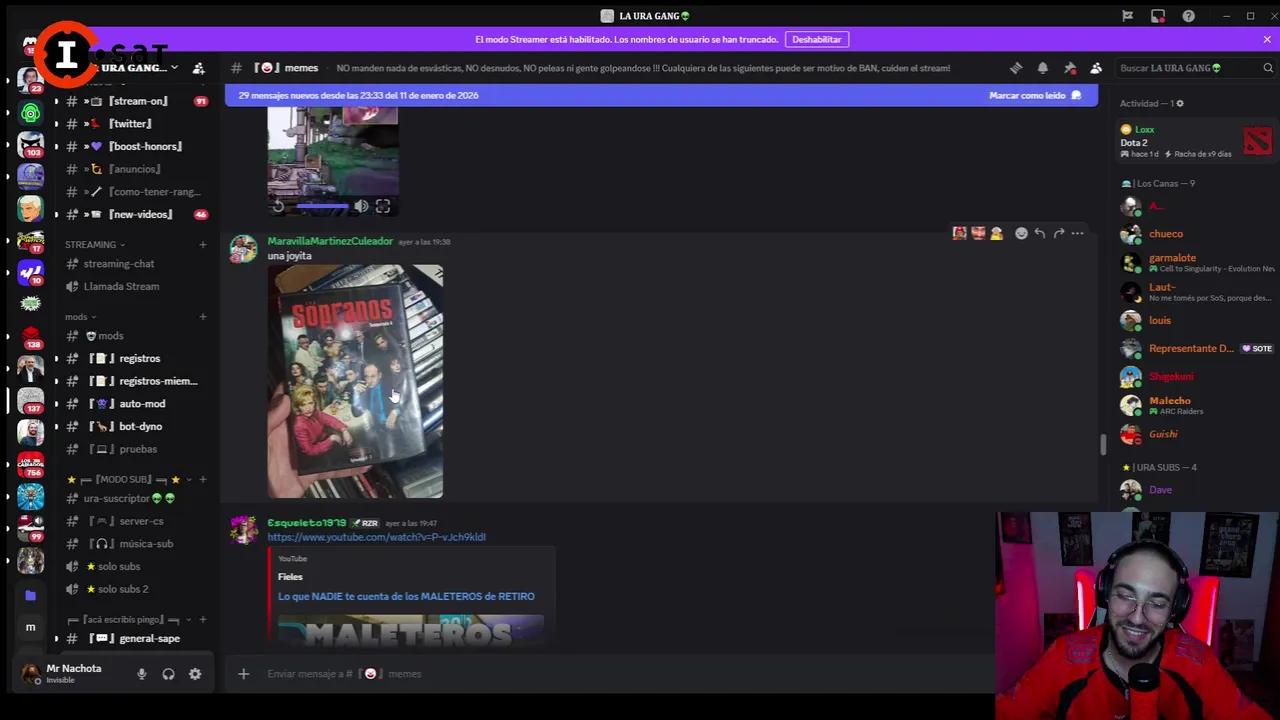
Task: Click Marcar como leído button
Action: pos(1035,95)
